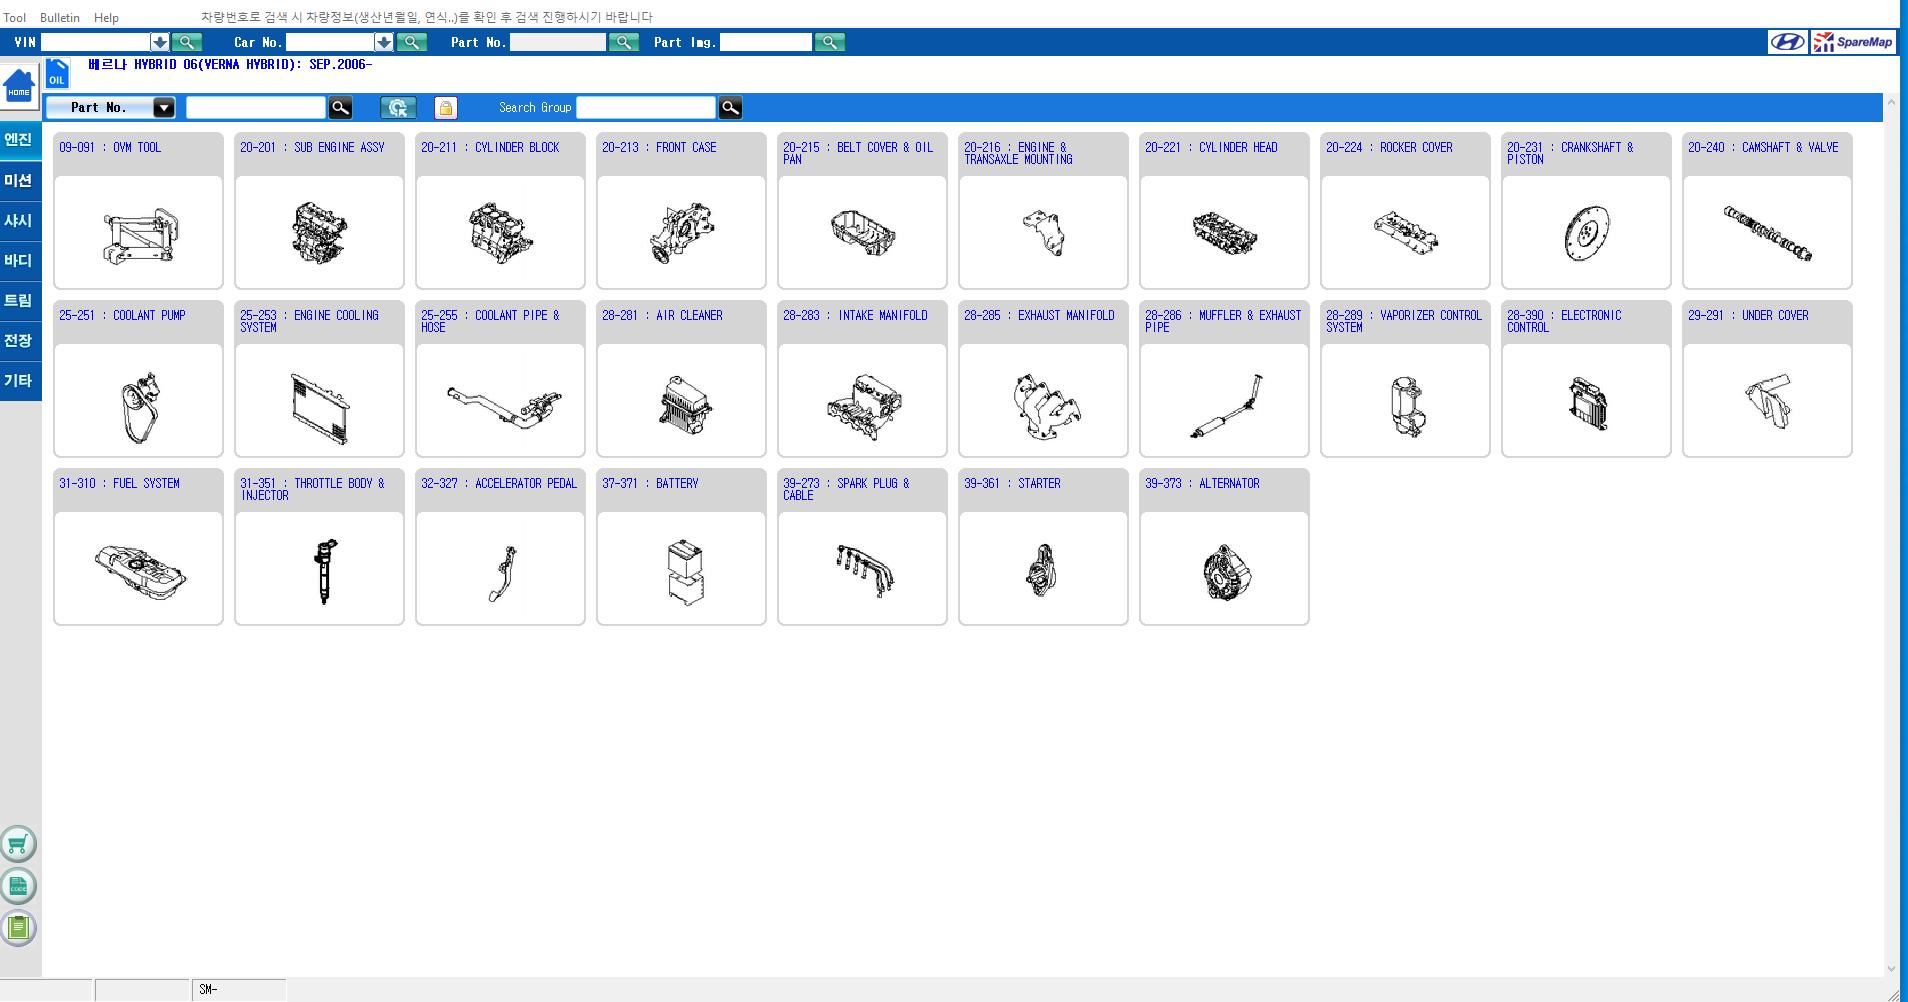The image size is (1908, 1002).
Task: Click the yellow padlock icon
Action: (446, 108)
